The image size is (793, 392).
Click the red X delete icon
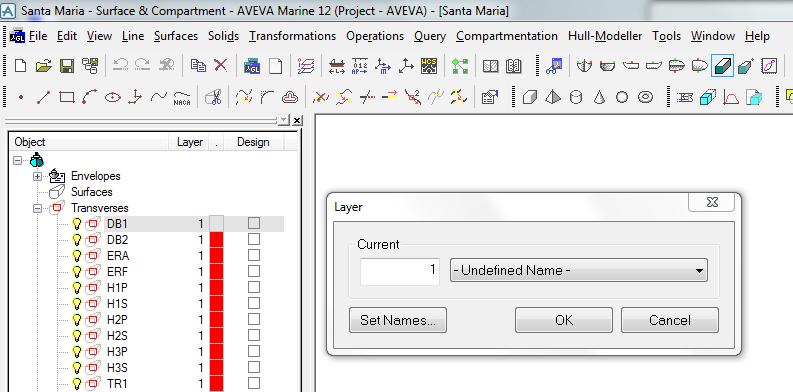coord(221,65)
